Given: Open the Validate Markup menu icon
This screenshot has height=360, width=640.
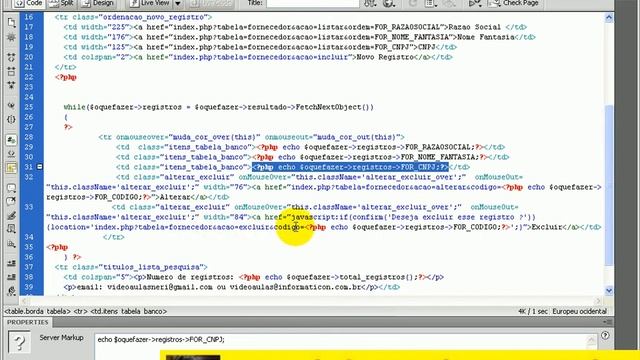Looking at the screenshot, I should [x=474, y=3].
